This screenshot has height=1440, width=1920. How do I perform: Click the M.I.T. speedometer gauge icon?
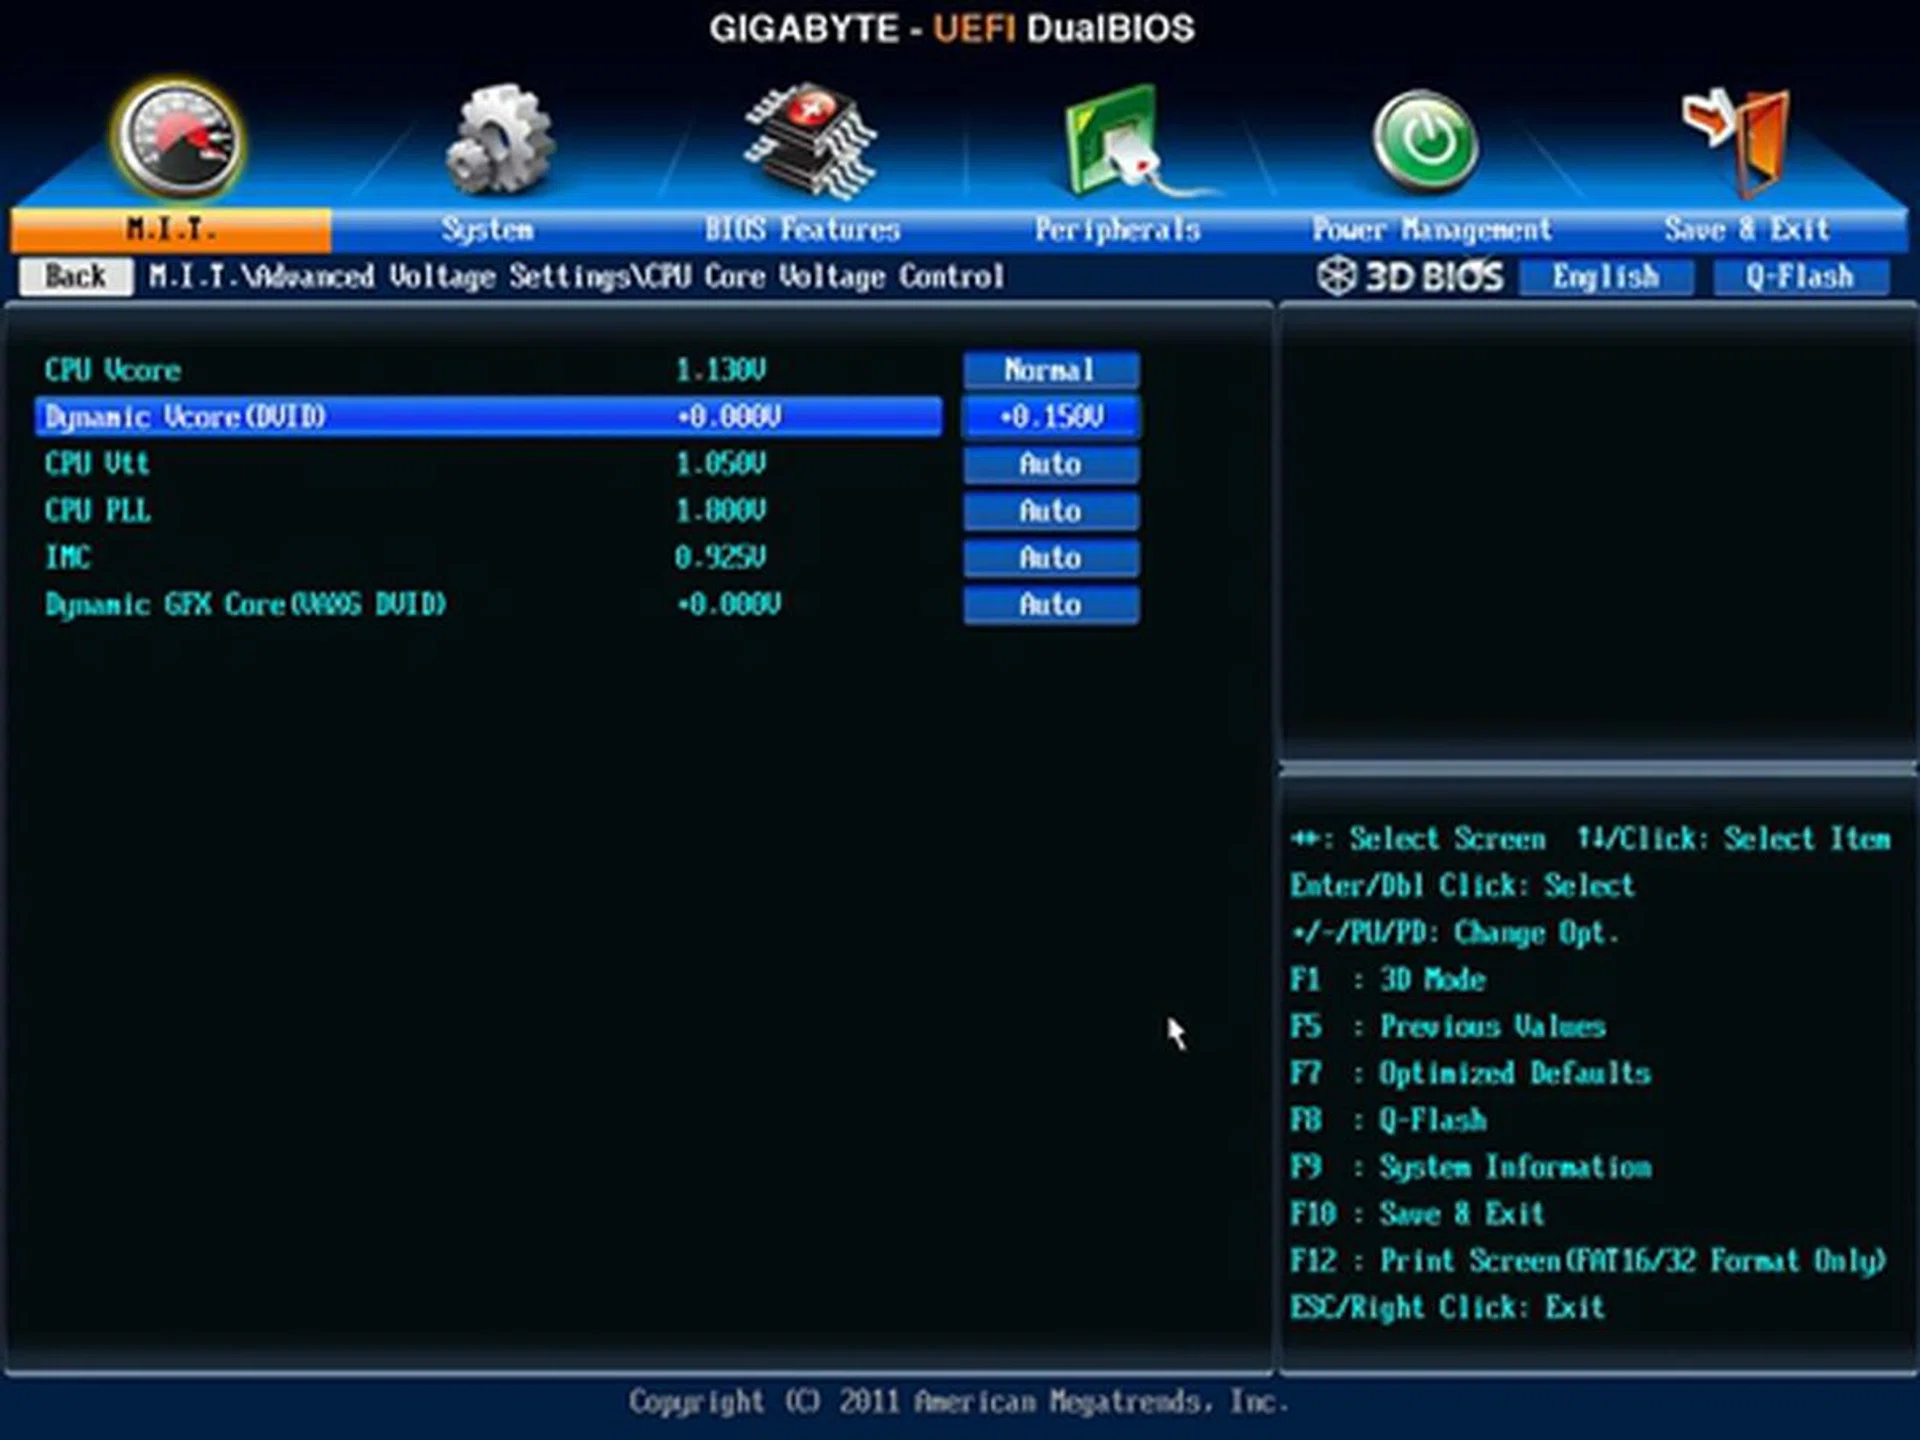178,140
